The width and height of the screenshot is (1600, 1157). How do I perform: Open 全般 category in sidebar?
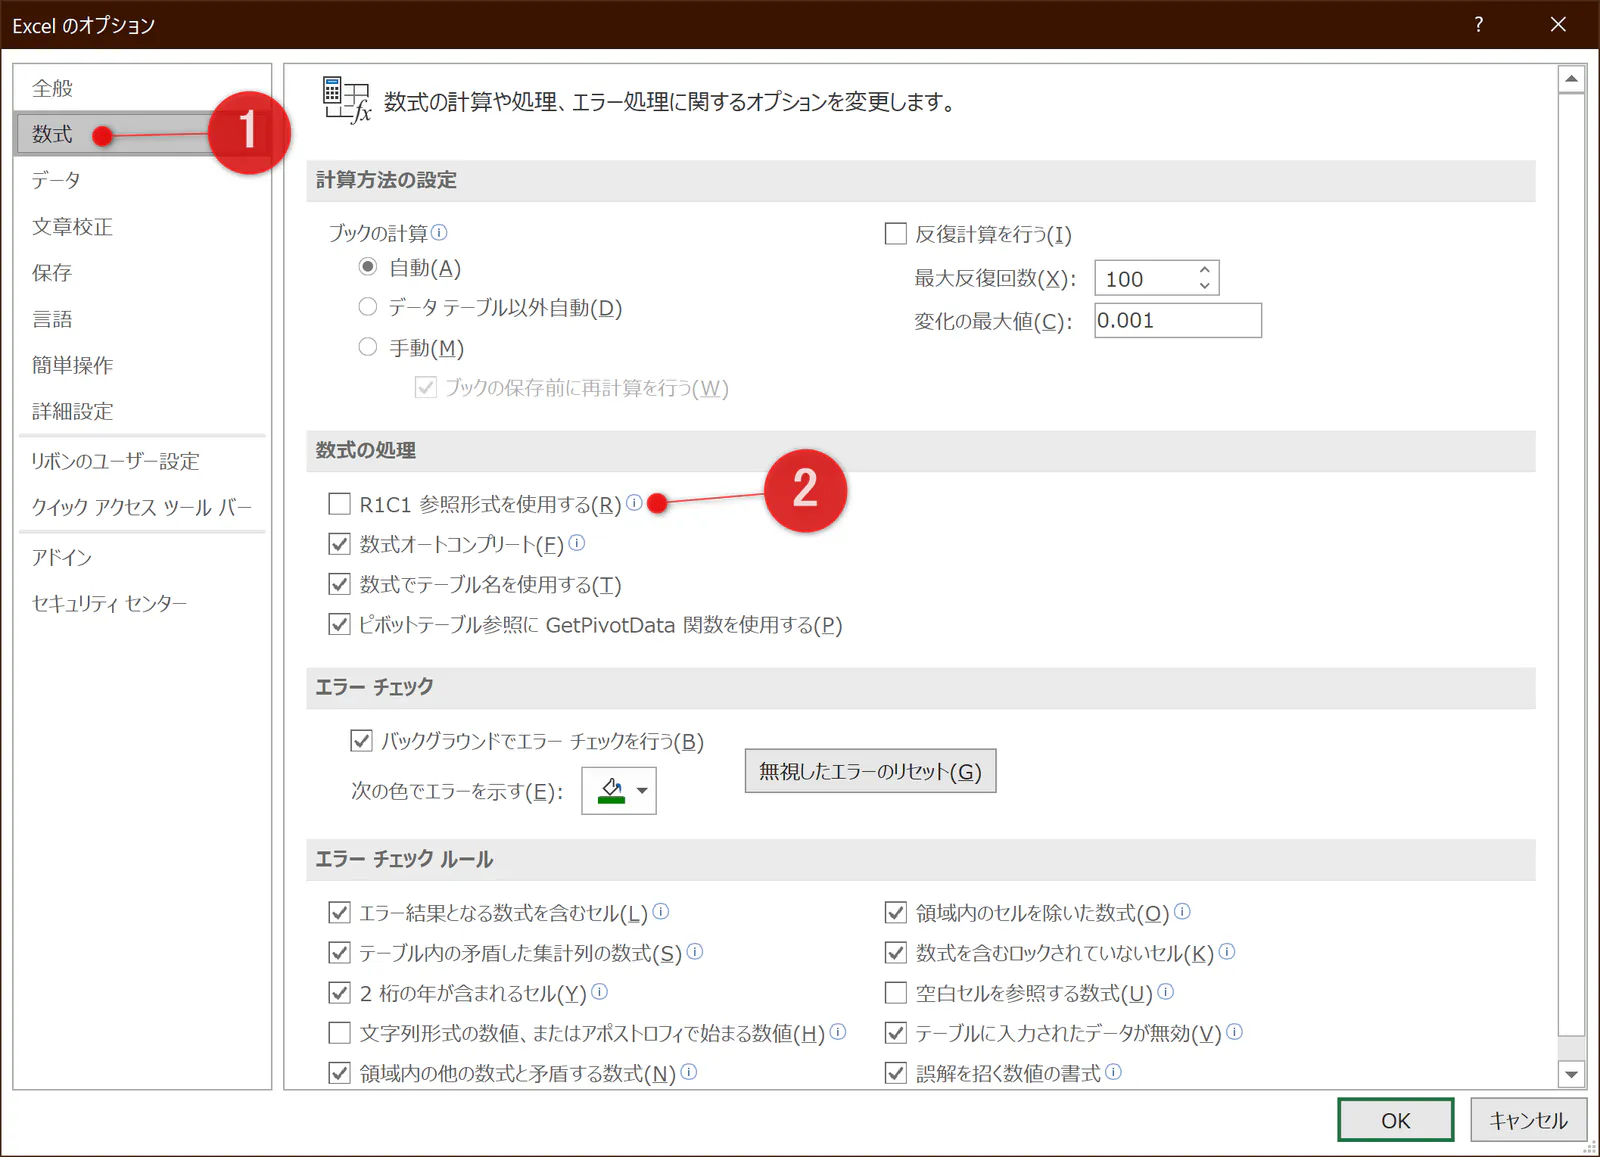tap(143, 88)
